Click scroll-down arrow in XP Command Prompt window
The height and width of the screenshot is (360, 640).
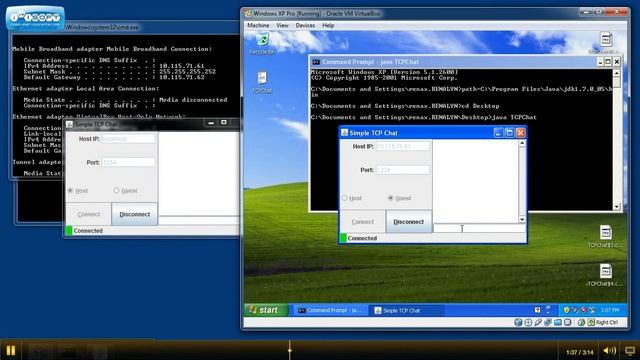[617, 207]
